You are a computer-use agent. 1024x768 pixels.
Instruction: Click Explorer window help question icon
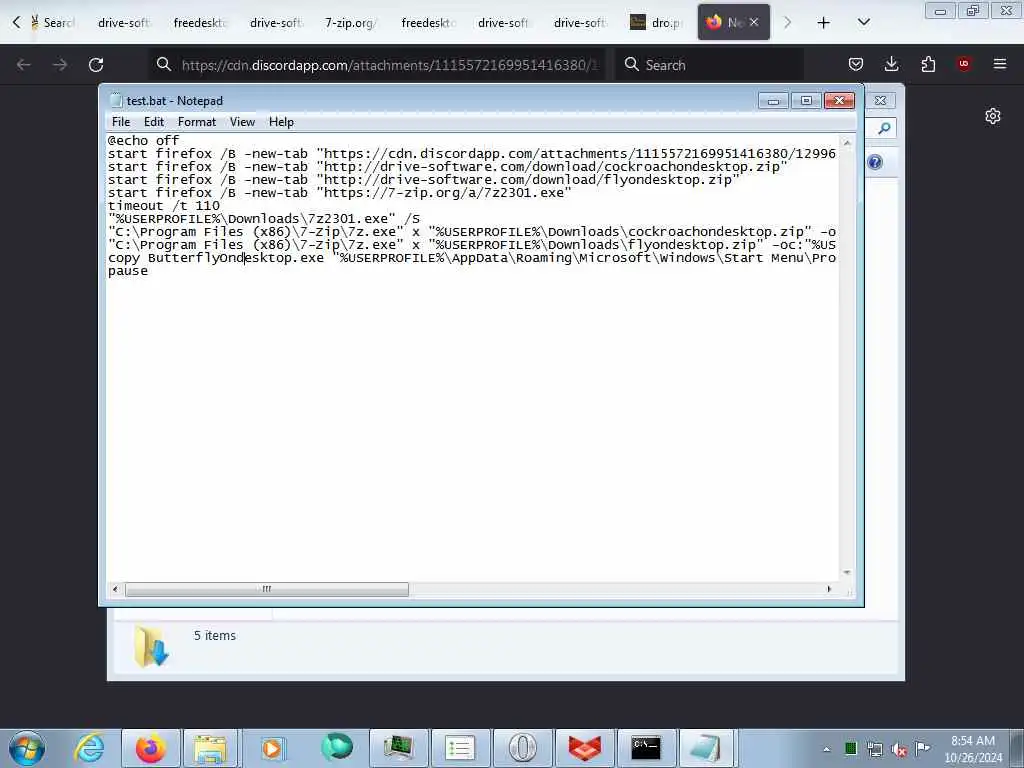pyautogui.click(x=875, y=162)
